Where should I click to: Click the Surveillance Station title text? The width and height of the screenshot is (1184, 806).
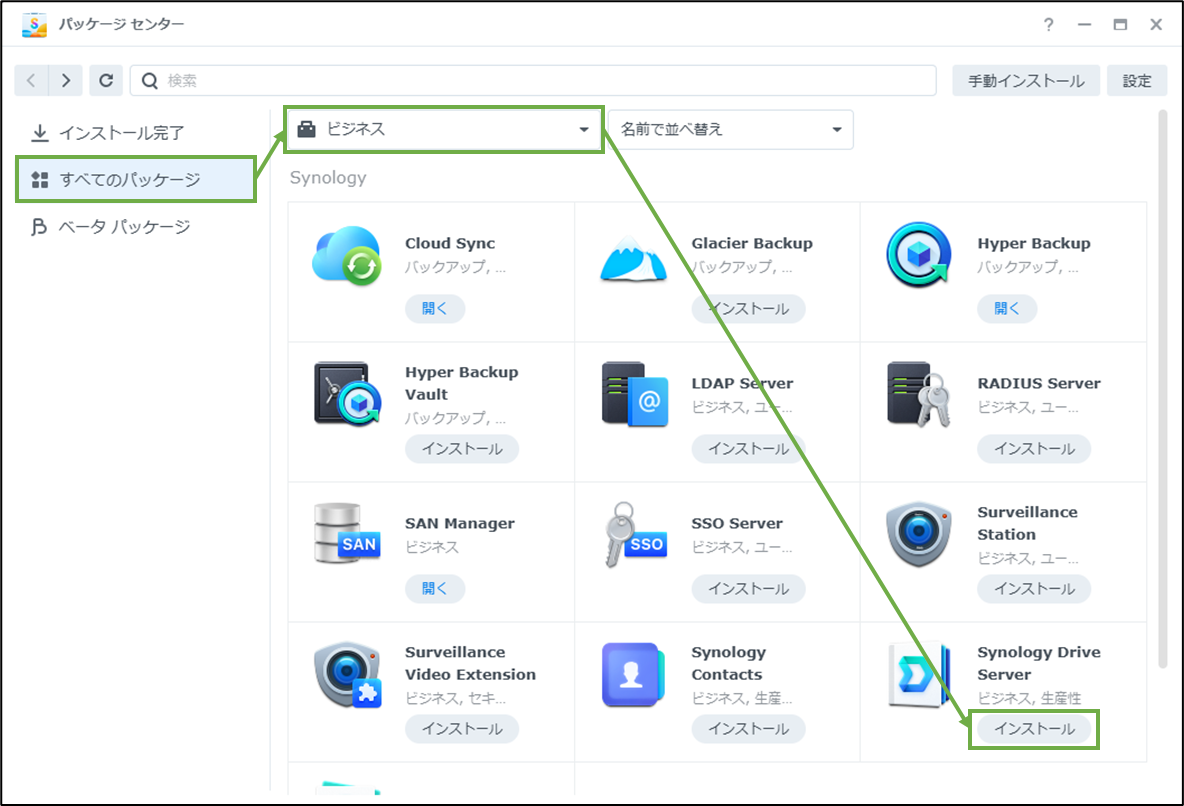pyautogui.click(x=1028, y=523)
